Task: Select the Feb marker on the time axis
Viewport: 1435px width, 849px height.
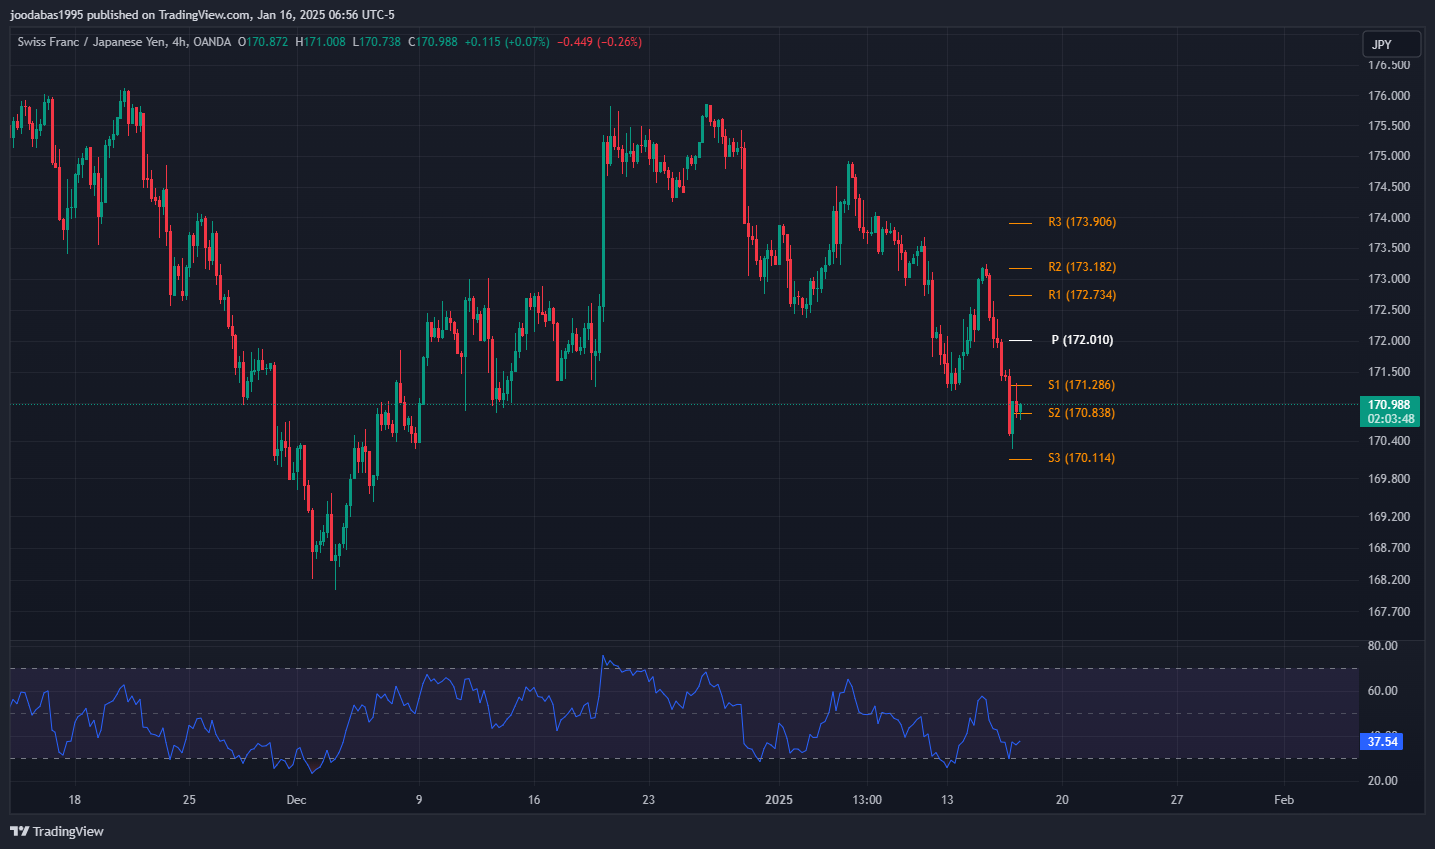Action: click(x=1284, y=800)
